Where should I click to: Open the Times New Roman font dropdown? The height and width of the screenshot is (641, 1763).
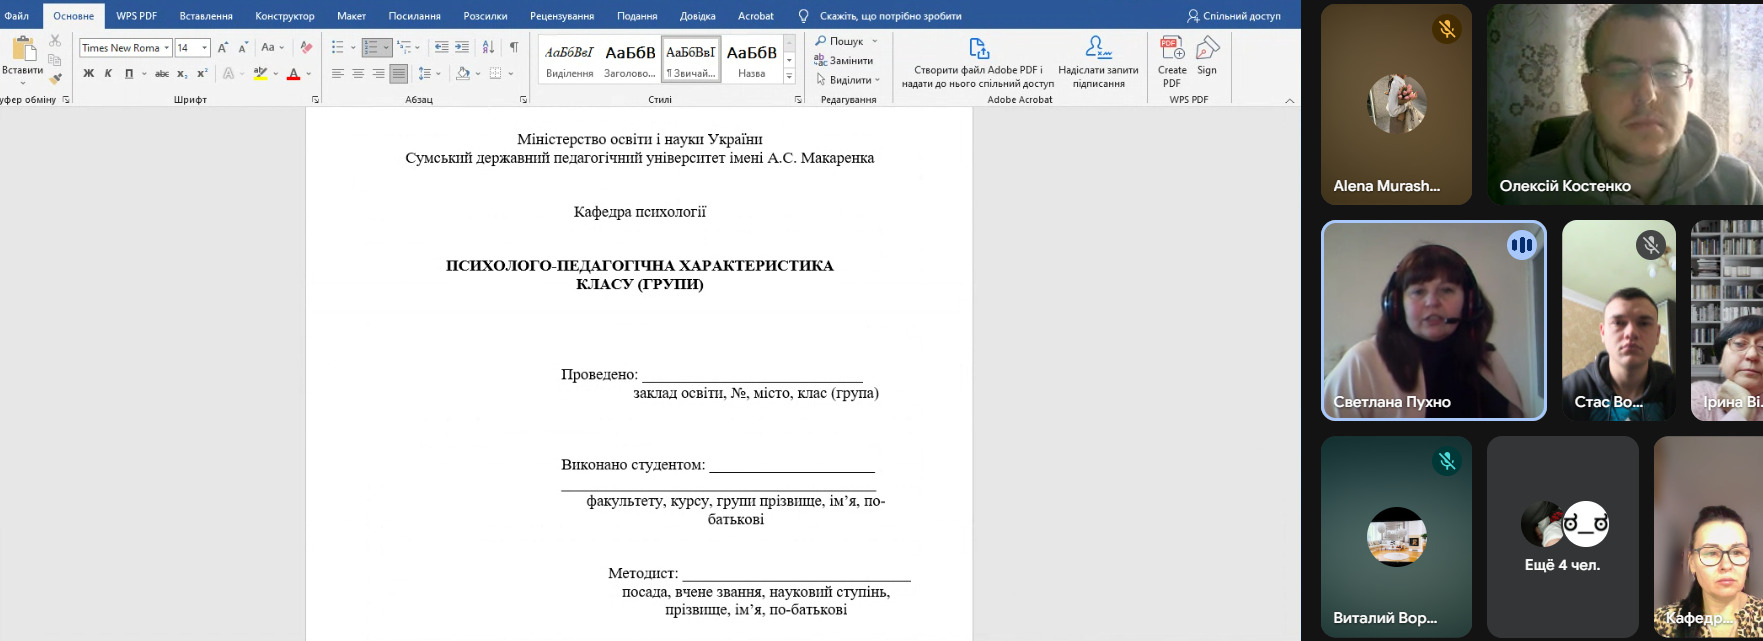coord(167,48)
